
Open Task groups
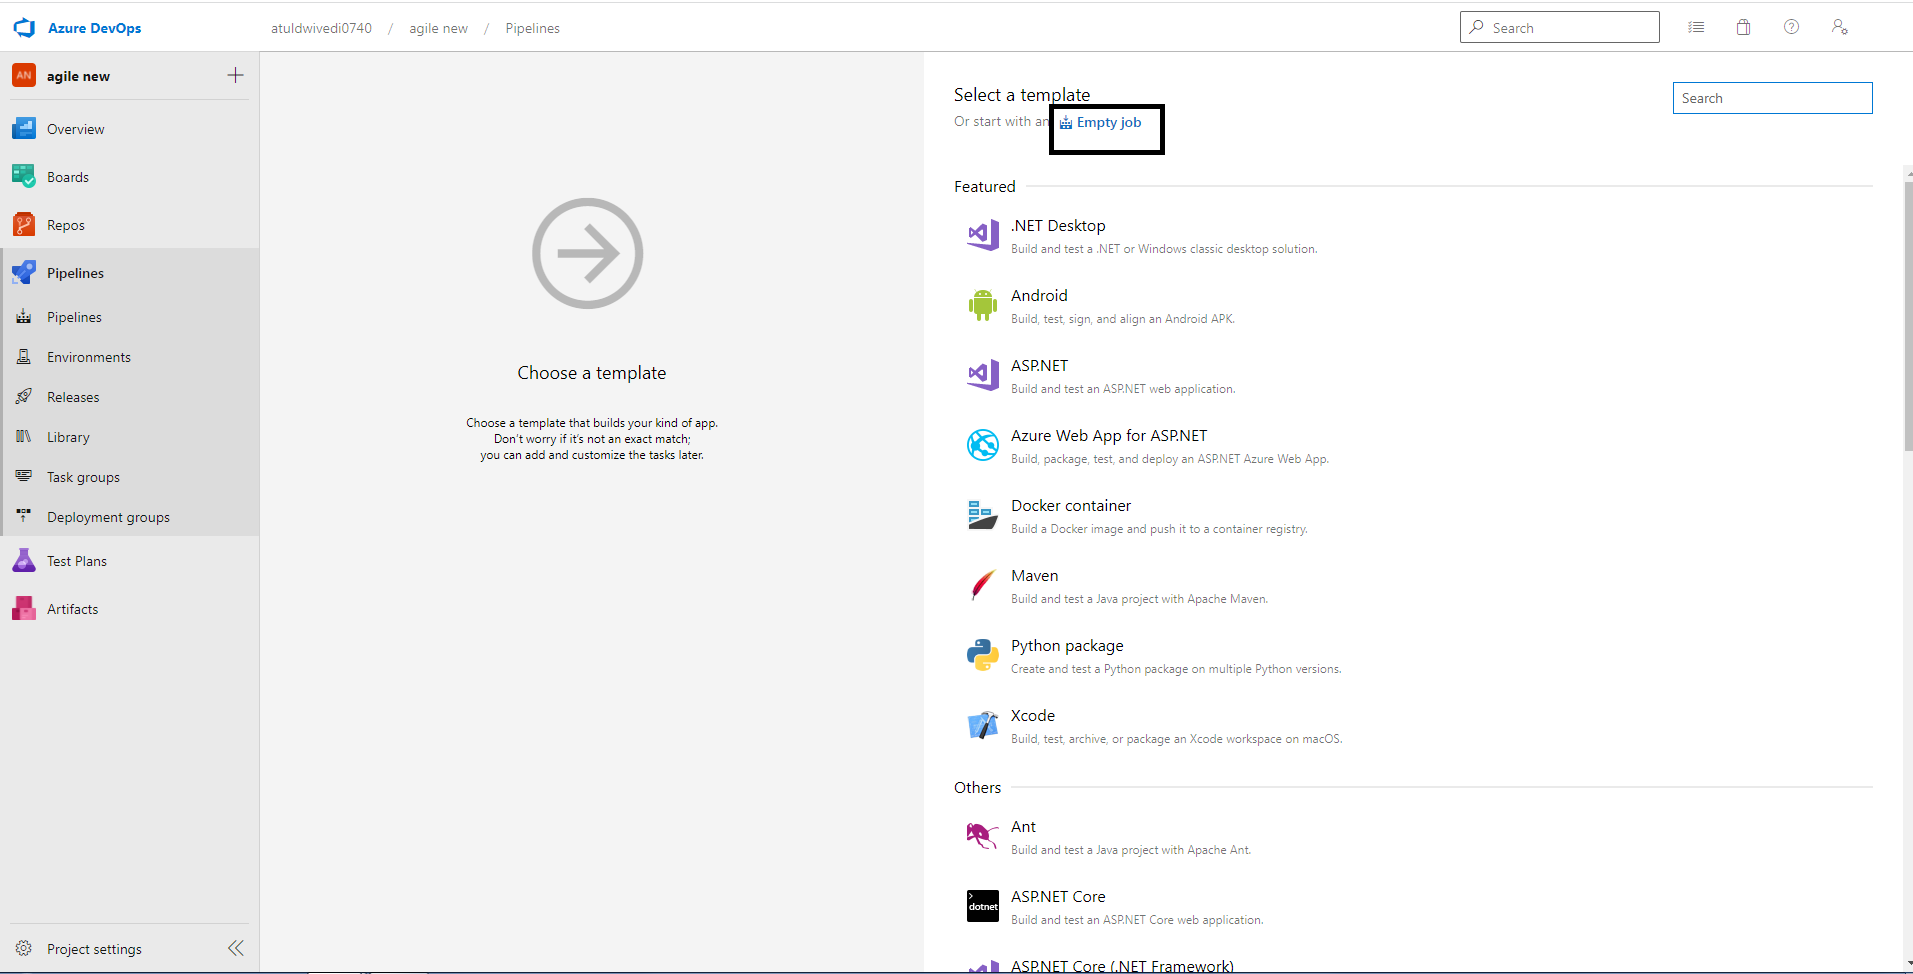tap(130, 477)
